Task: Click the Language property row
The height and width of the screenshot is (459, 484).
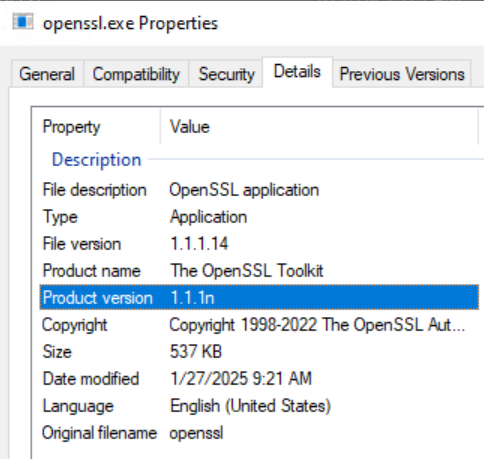Action: tap(259, 406)
